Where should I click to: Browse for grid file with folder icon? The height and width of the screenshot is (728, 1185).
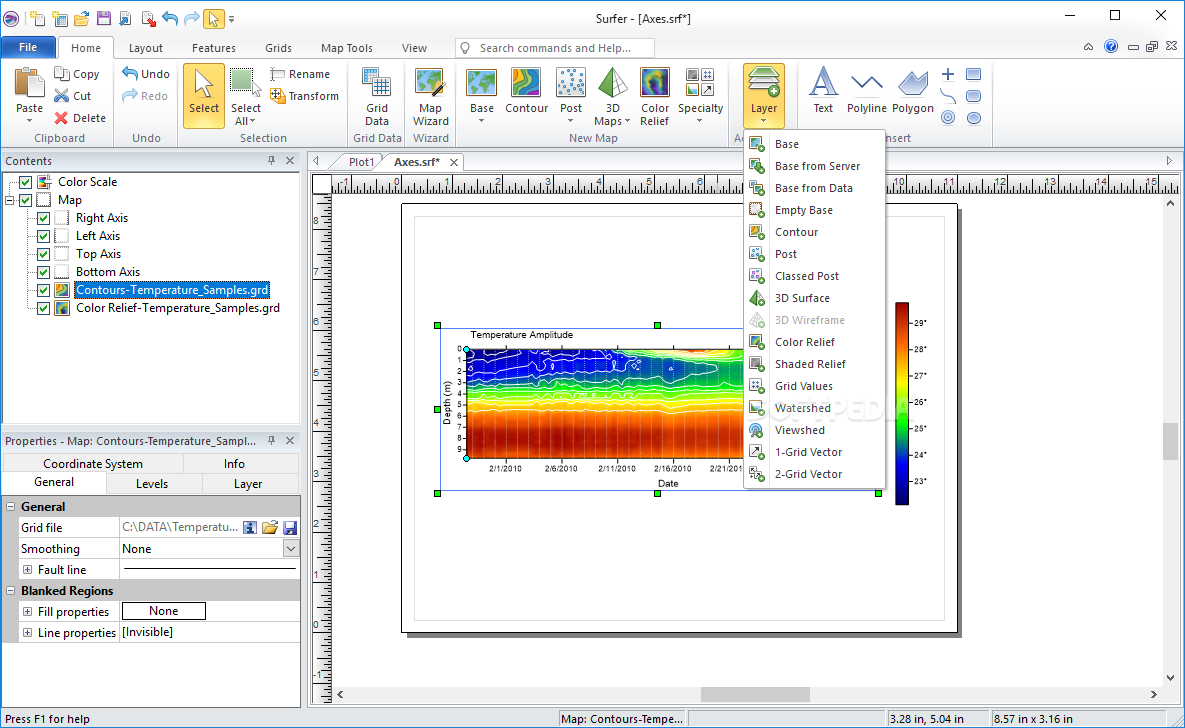tap(270, 528)
